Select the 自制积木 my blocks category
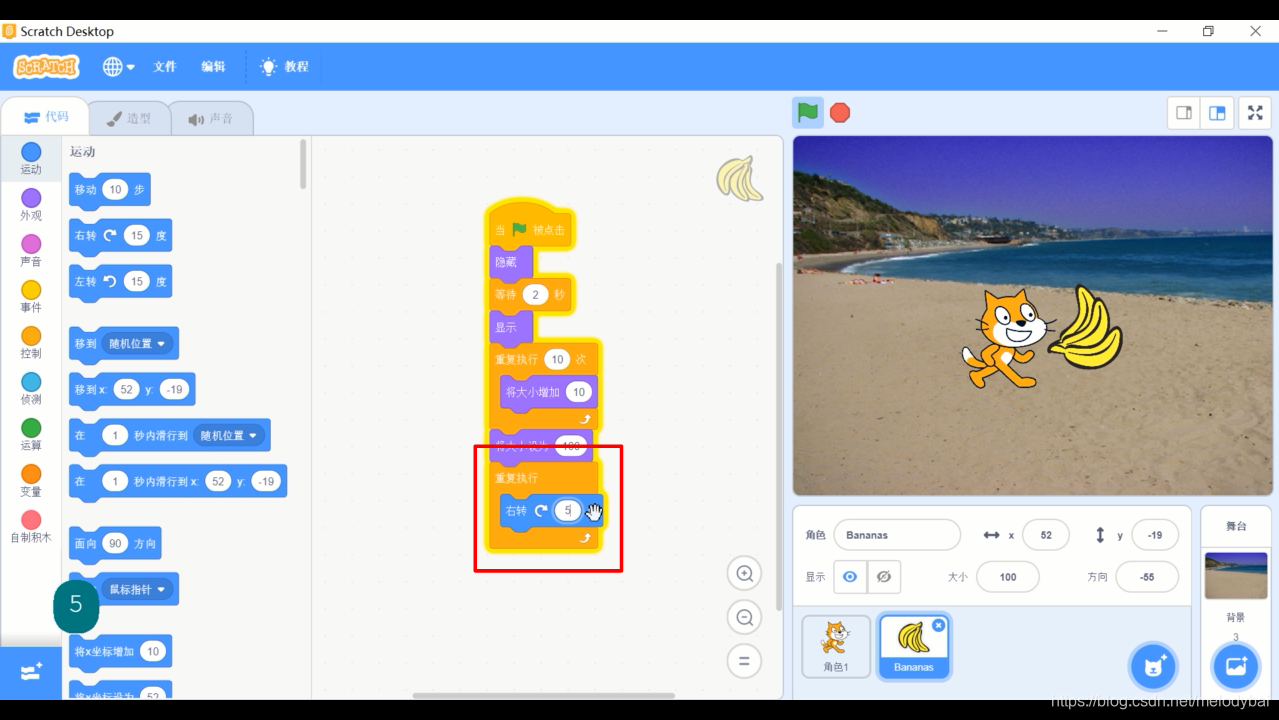Image resolution: width=1279 pixels, height=720 pixels. [x=31, y=526]
